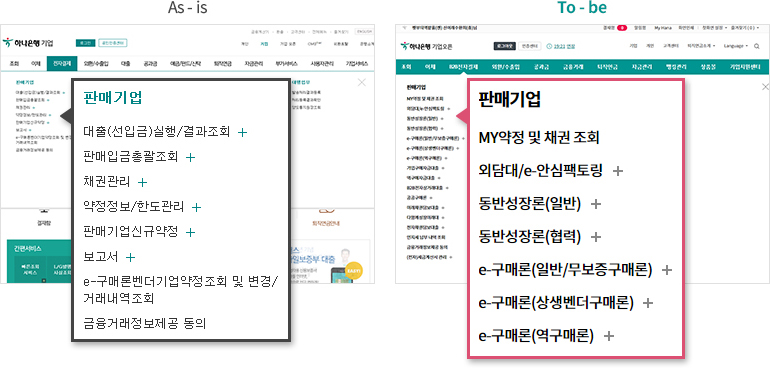This screenshot has width=770, height=368.
Task: Click the ENGLISH button at As-is top right
Action: 364,31
